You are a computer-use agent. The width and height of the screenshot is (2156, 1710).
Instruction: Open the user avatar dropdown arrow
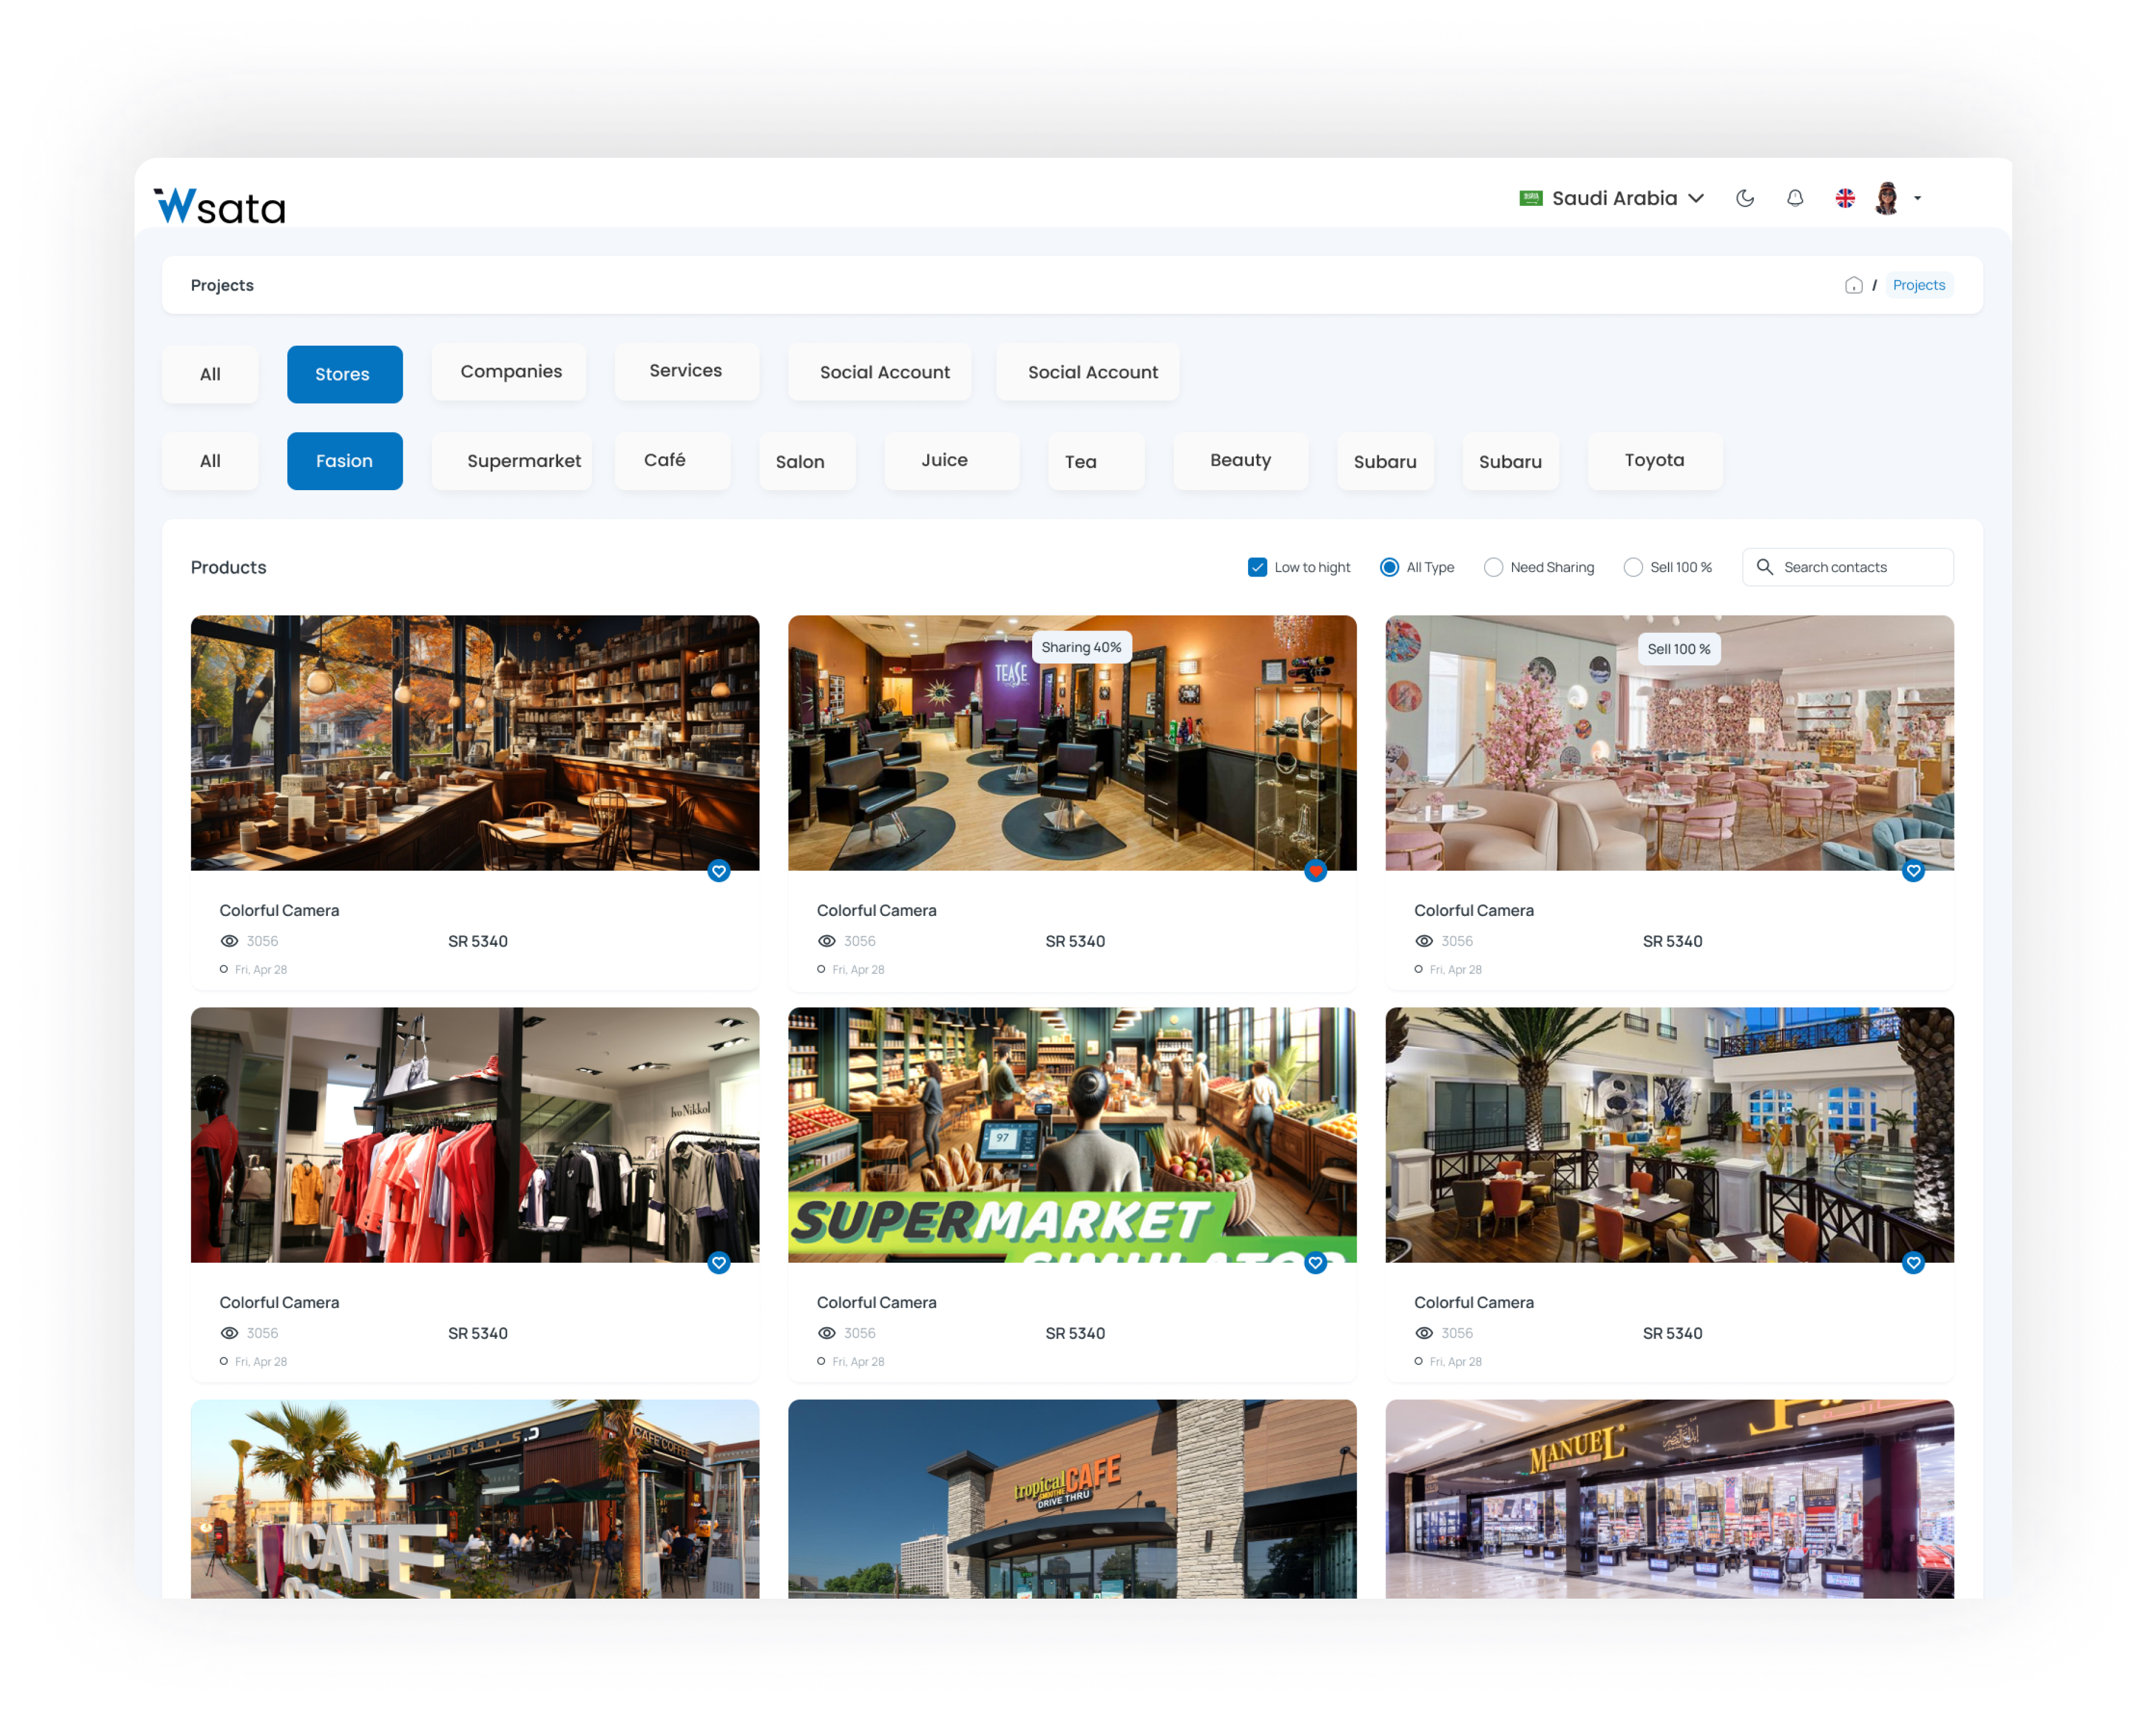1917,198
